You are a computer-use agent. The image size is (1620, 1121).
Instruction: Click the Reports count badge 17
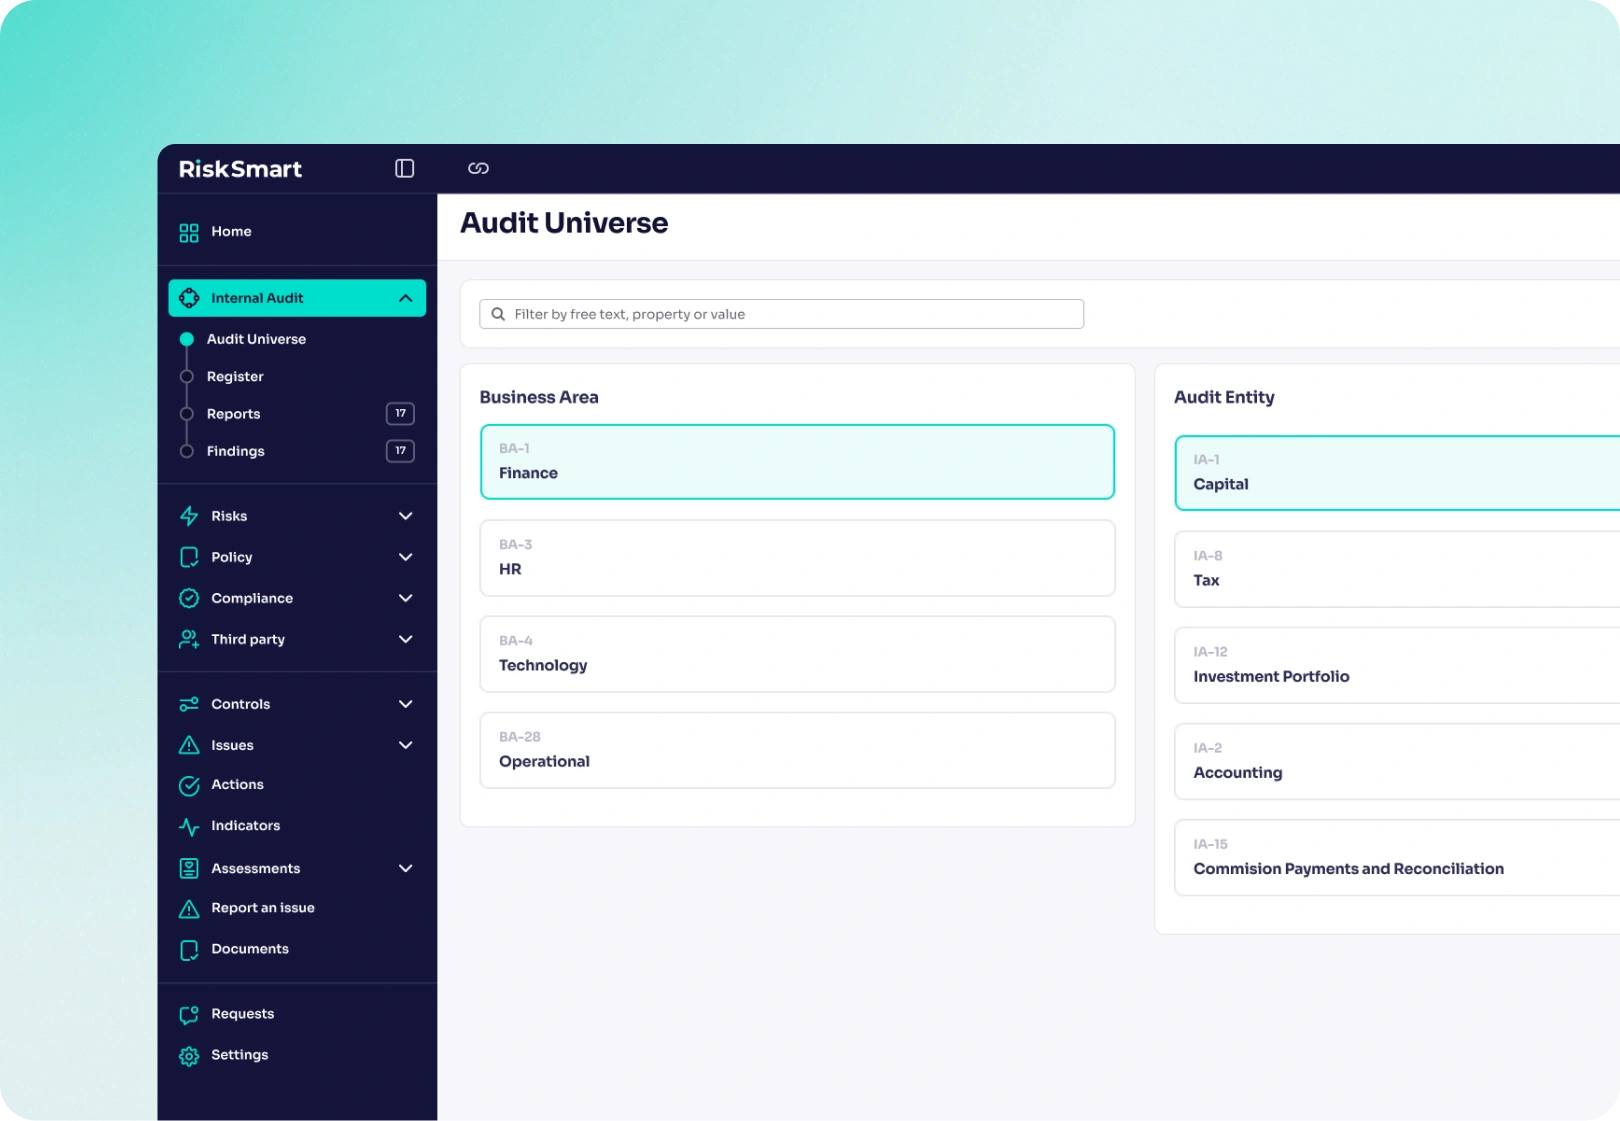(400, 414)
